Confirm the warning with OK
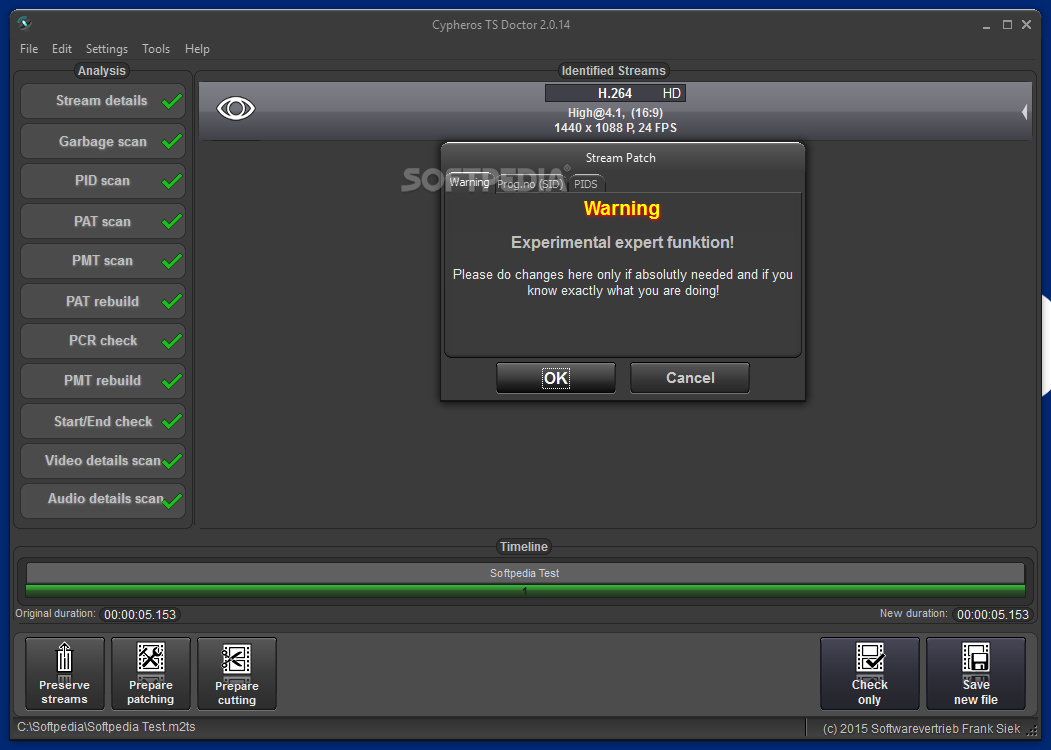1051x750 pixels. [x=556, y=378]
